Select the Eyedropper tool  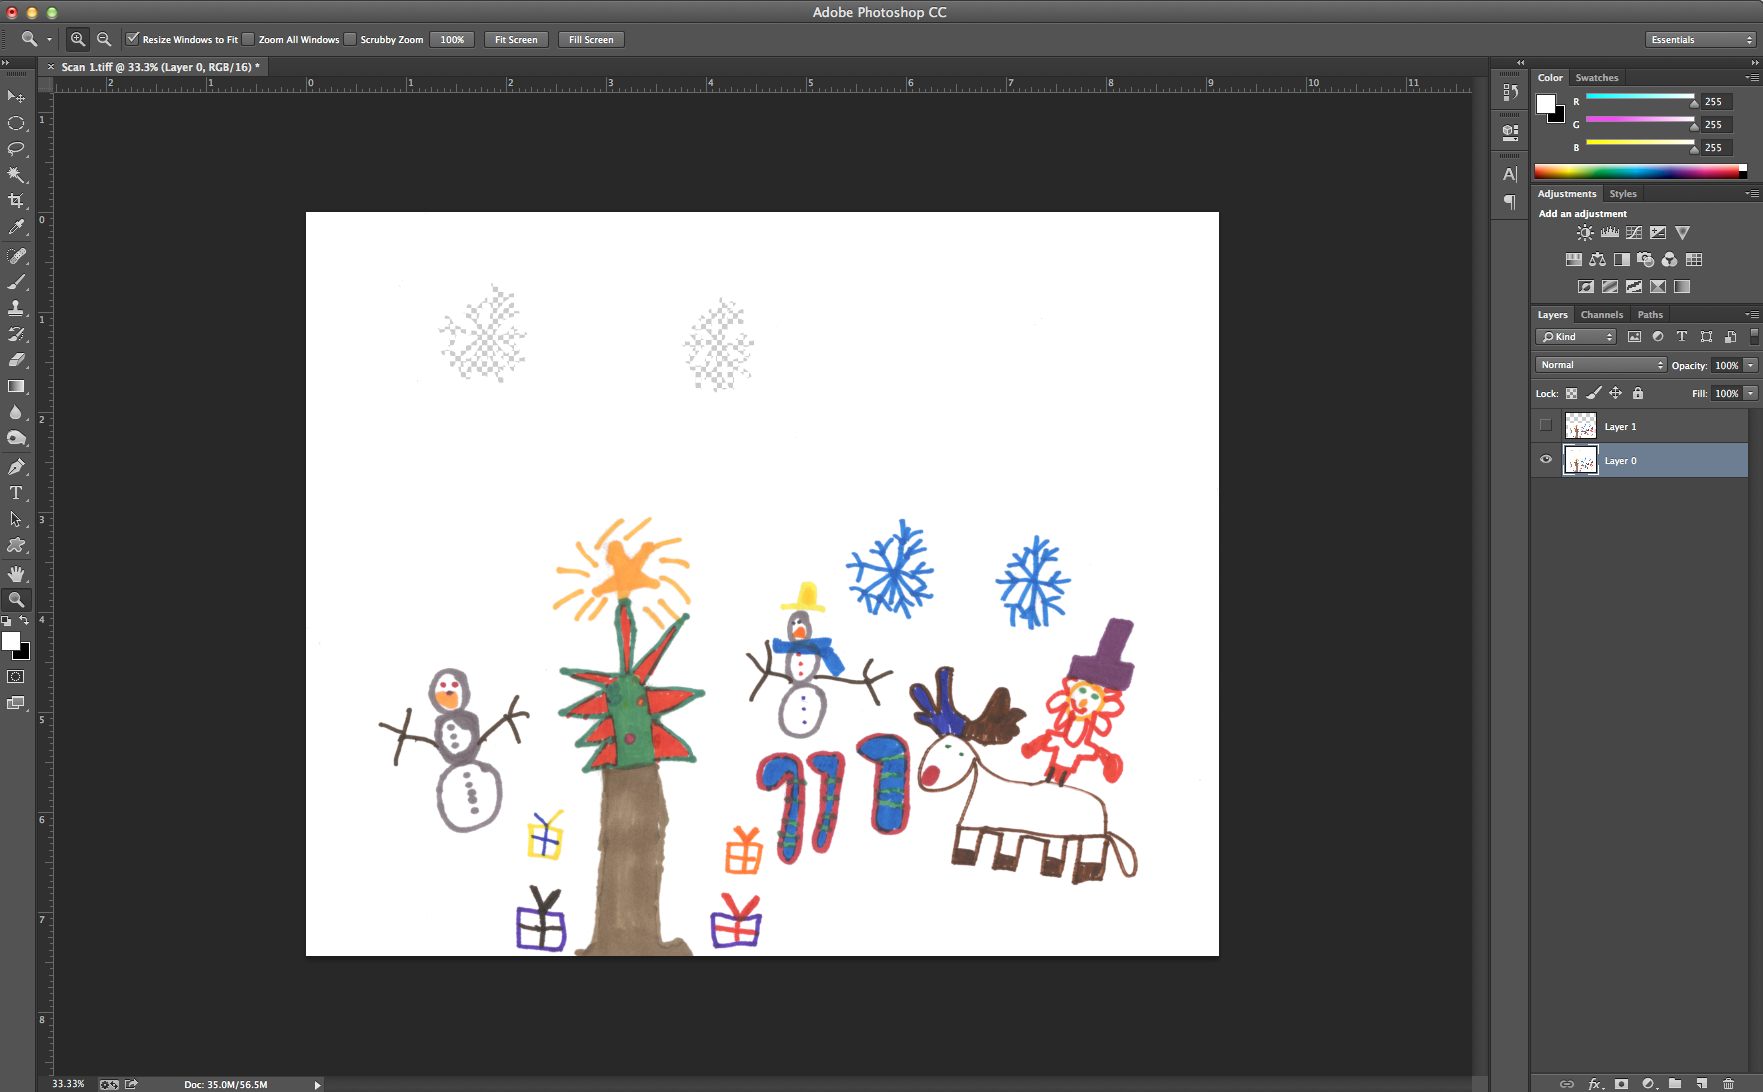coord(16,228)
